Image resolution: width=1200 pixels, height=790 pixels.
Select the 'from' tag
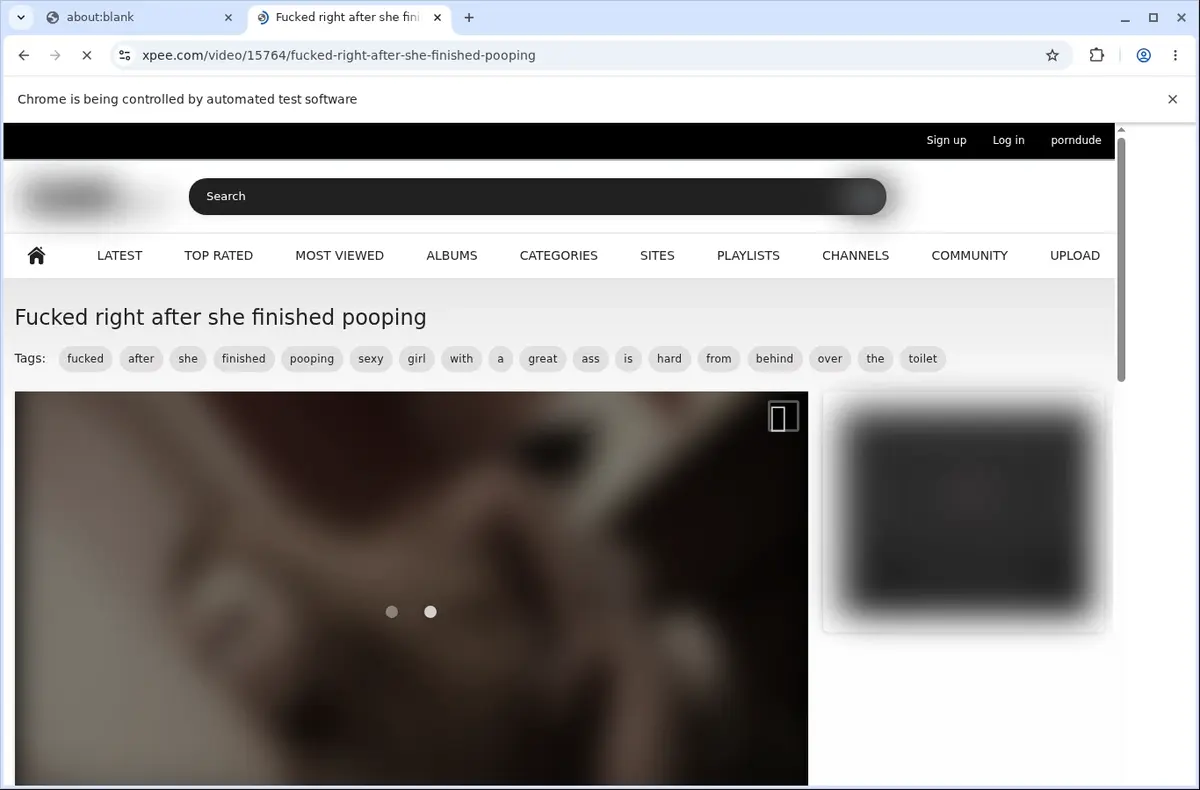pos(719,358)
